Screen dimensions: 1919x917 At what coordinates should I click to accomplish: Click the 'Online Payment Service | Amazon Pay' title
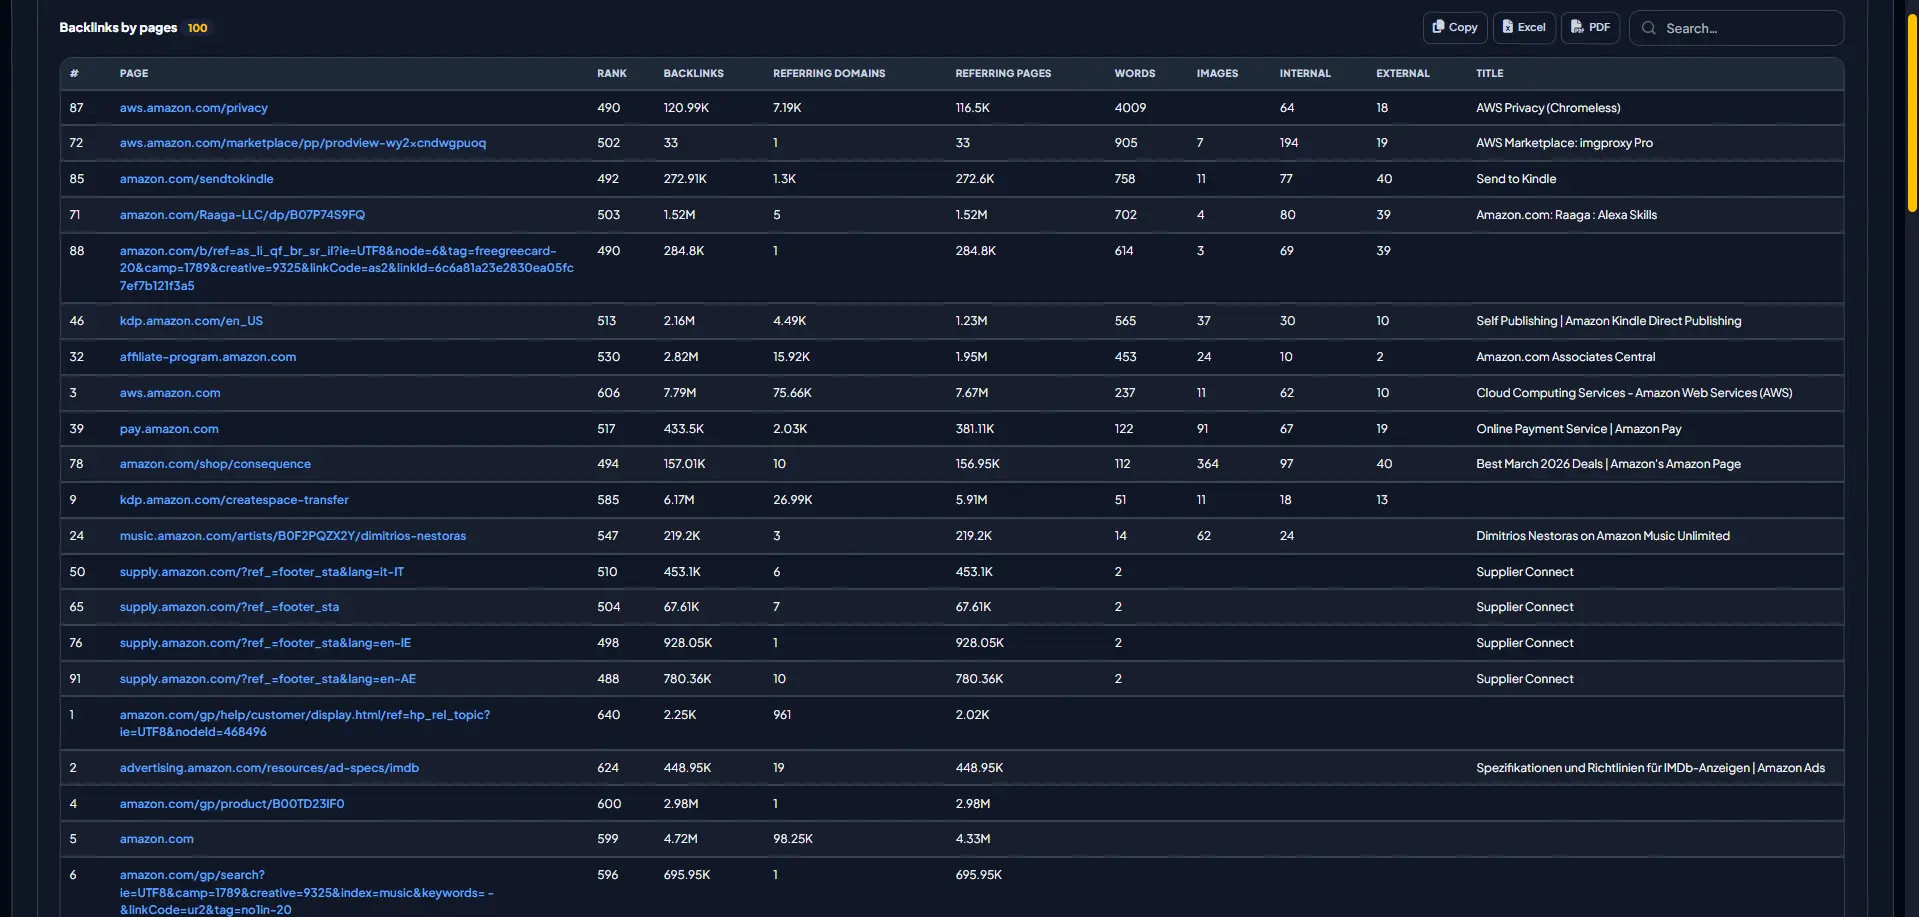pyautogui.click(x=1578, y=429)
